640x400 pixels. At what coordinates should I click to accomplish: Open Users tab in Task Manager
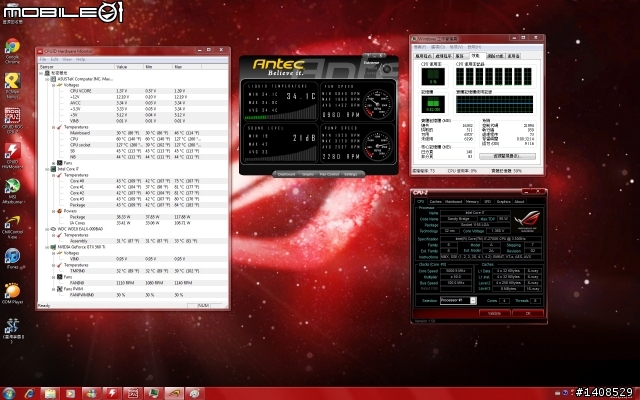(513, 56)
